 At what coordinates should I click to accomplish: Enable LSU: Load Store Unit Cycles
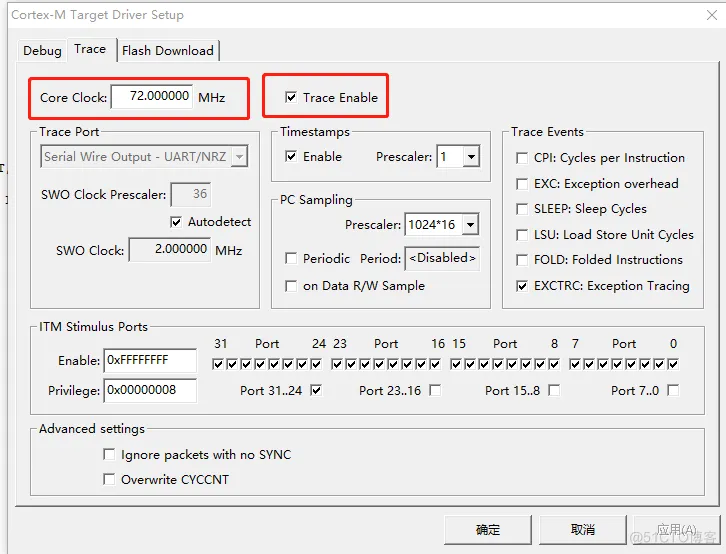tap(522, 235)
